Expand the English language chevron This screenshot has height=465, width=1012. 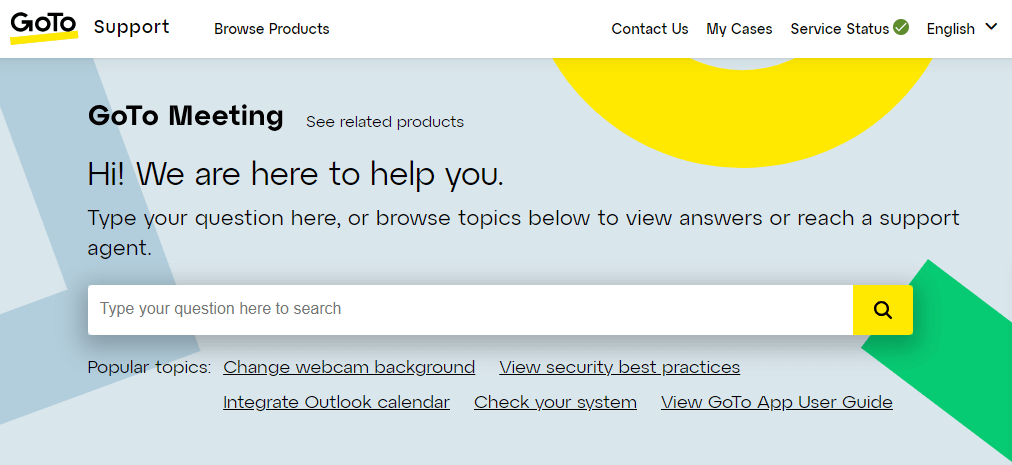[x=991, y=28]
